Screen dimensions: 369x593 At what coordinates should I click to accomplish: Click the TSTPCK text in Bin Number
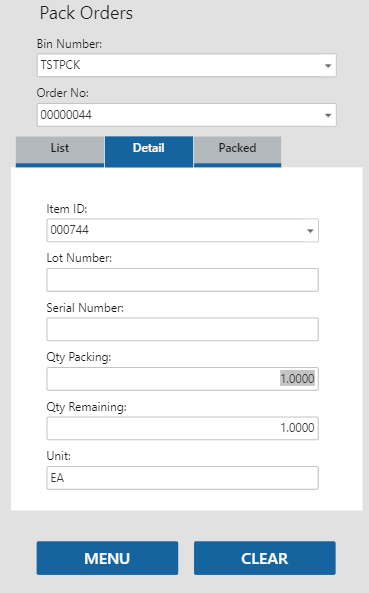pyautogui.click(x=60, y=65)
